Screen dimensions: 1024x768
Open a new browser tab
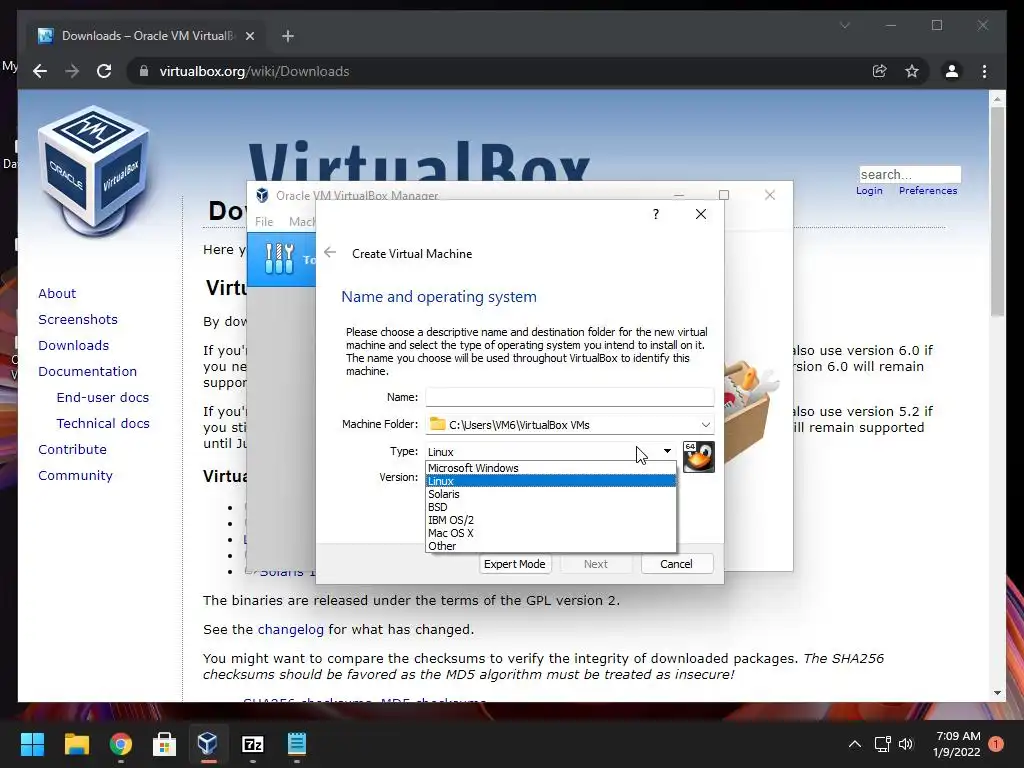(288, 36)
